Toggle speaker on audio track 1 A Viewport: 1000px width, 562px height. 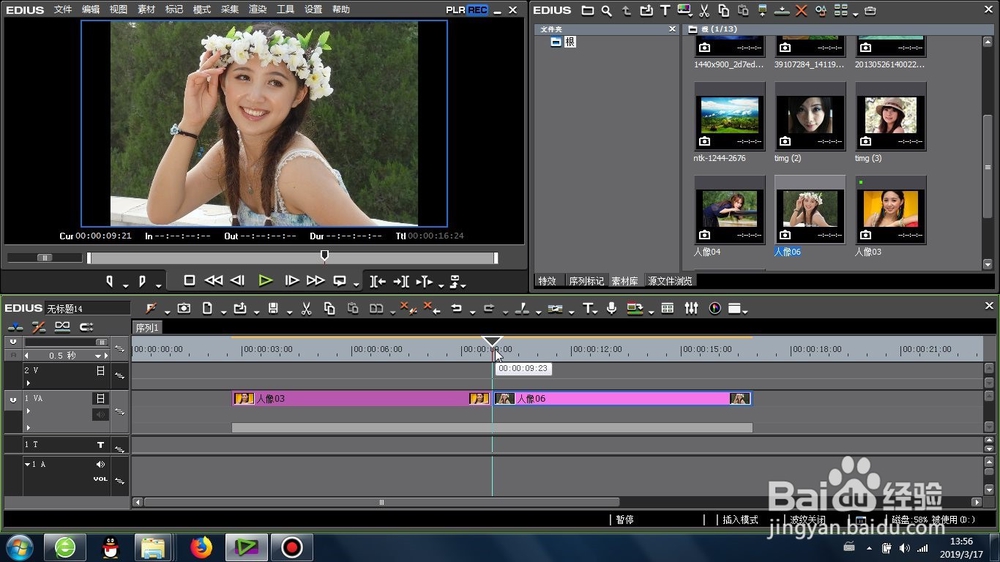coord(100,464)
